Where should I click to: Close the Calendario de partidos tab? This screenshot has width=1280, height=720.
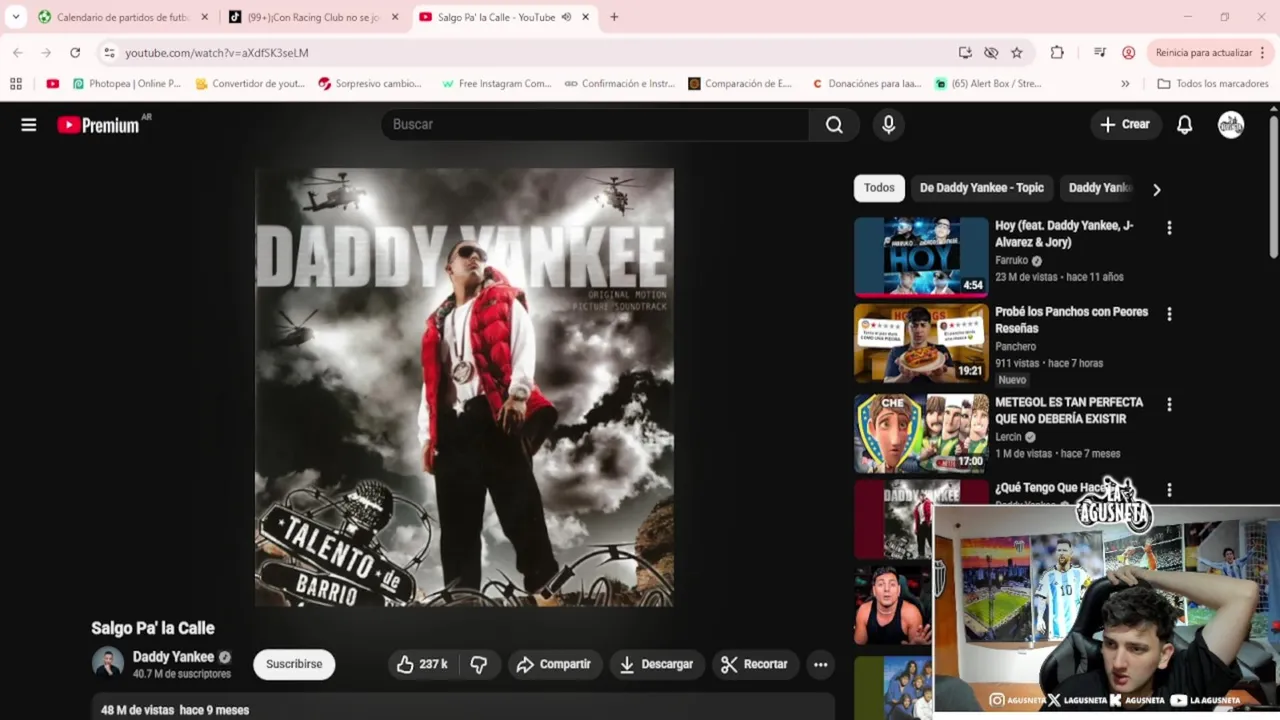pos(205,17)
